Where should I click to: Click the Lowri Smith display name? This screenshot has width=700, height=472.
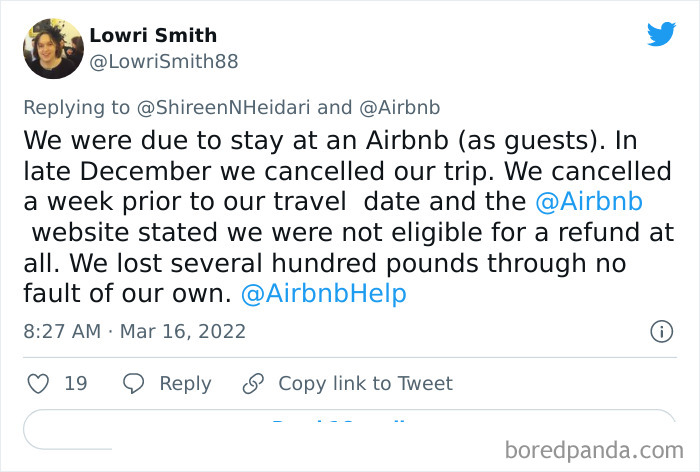tap(153, 35)
